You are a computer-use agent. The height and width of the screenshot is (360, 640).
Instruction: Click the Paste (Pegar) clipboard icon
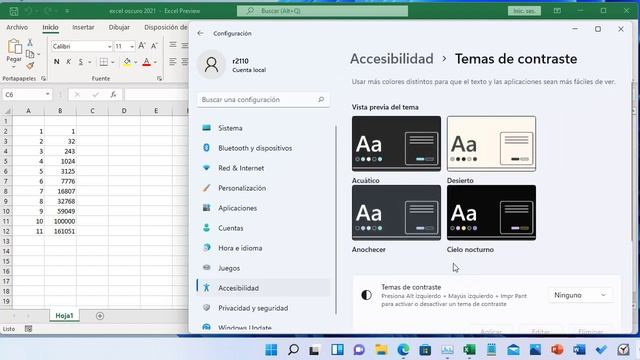coord(14,47)
